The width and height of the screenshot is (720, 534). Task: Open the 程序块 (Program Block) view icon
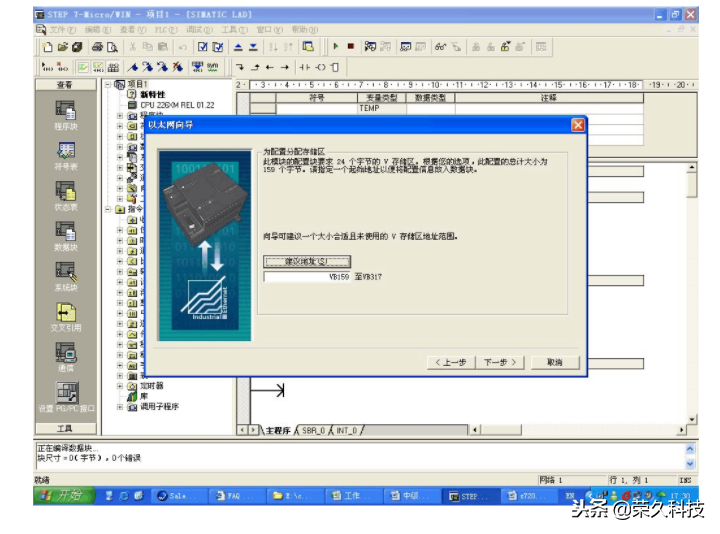pyautogui.click(x=65, y=110)
